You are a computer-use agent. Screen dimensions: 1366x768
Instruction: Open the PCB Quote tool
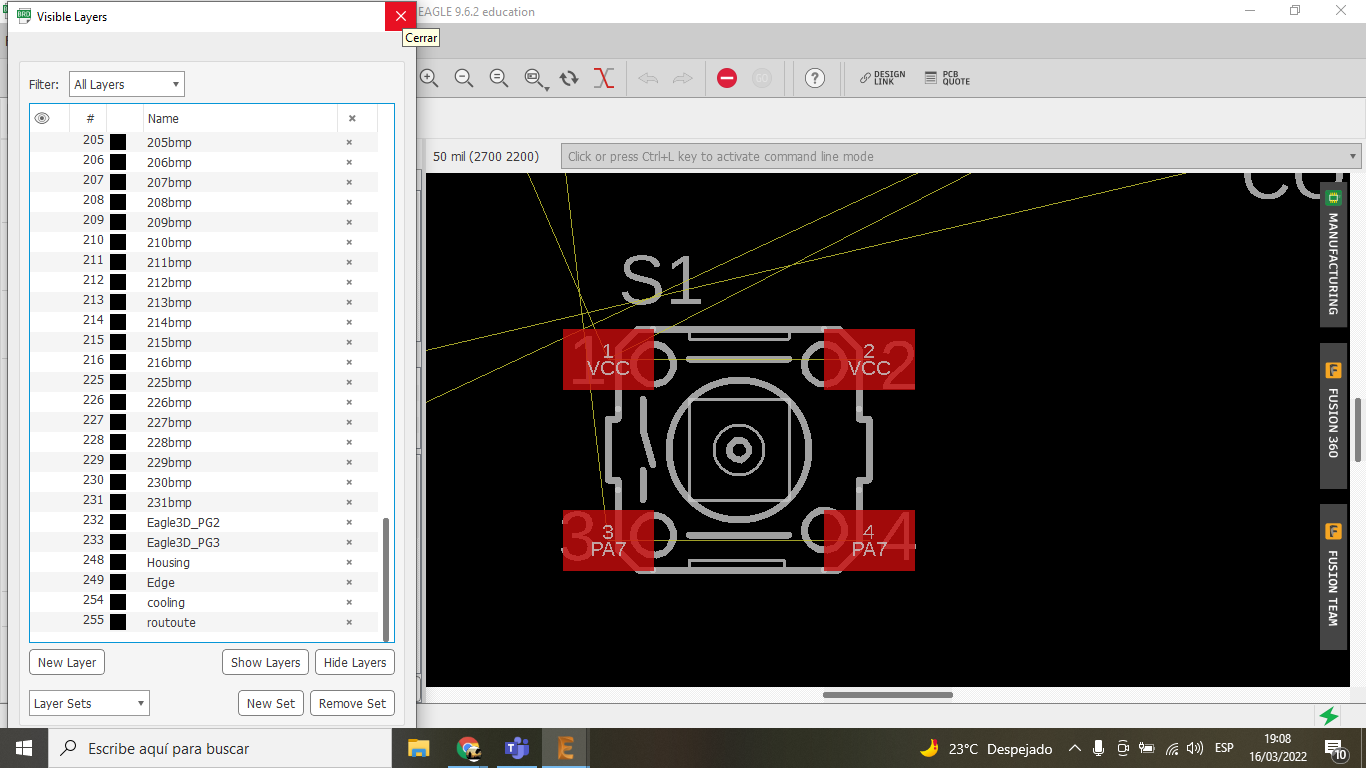[x=946, y=78]
